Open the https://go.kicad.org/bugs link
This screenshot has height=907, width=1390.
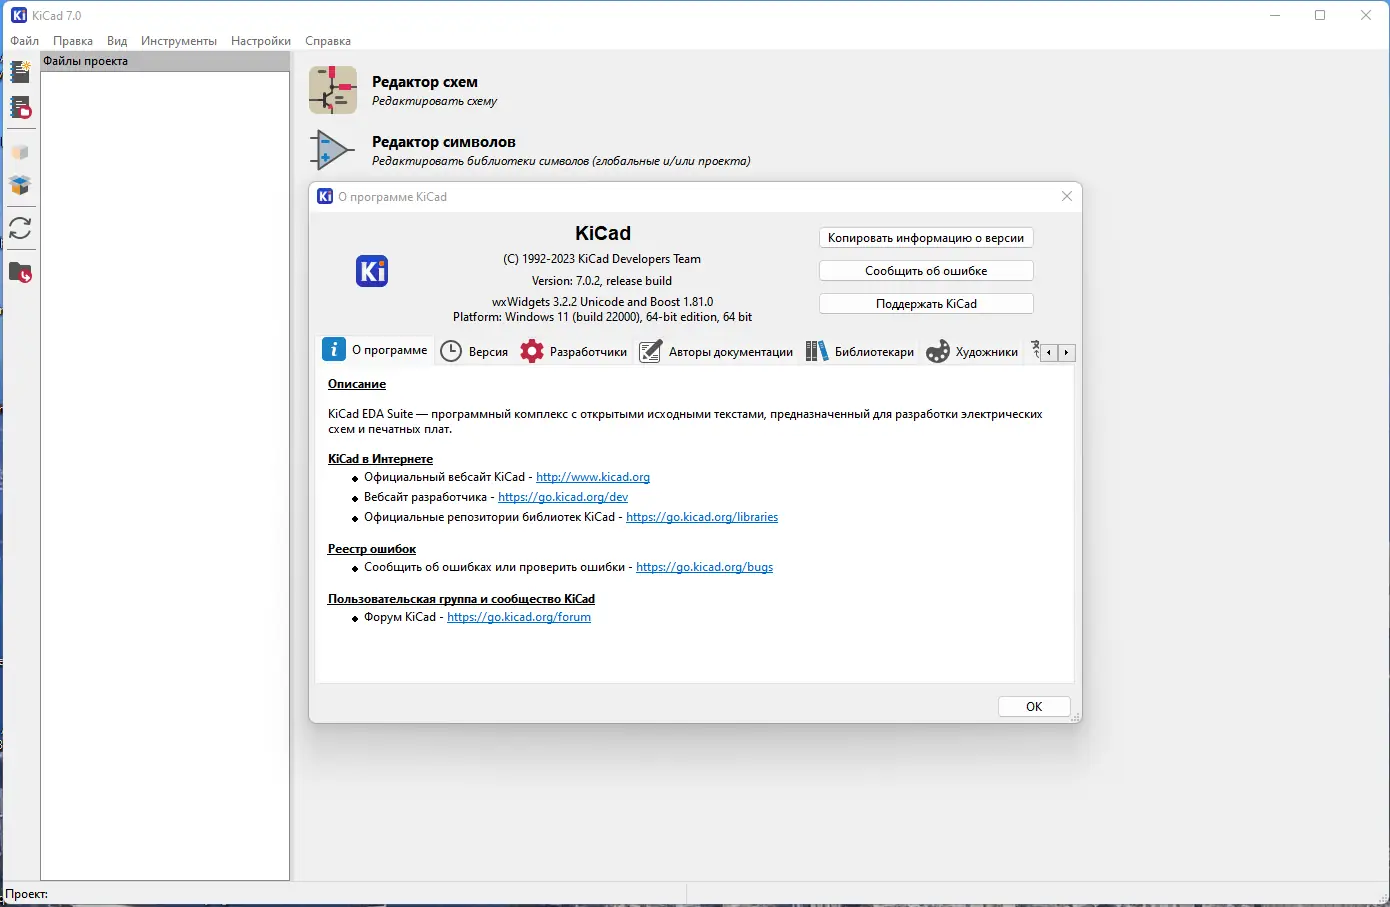click(x=705, y=567)
